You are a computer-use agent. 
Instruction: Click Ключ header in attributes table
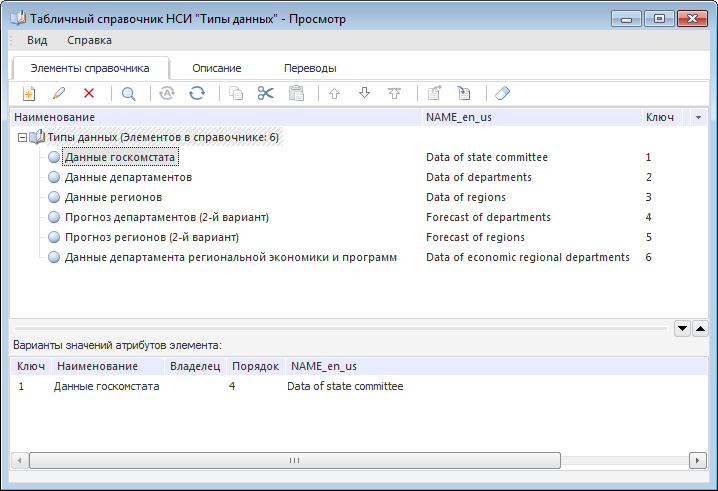point(31,366)
